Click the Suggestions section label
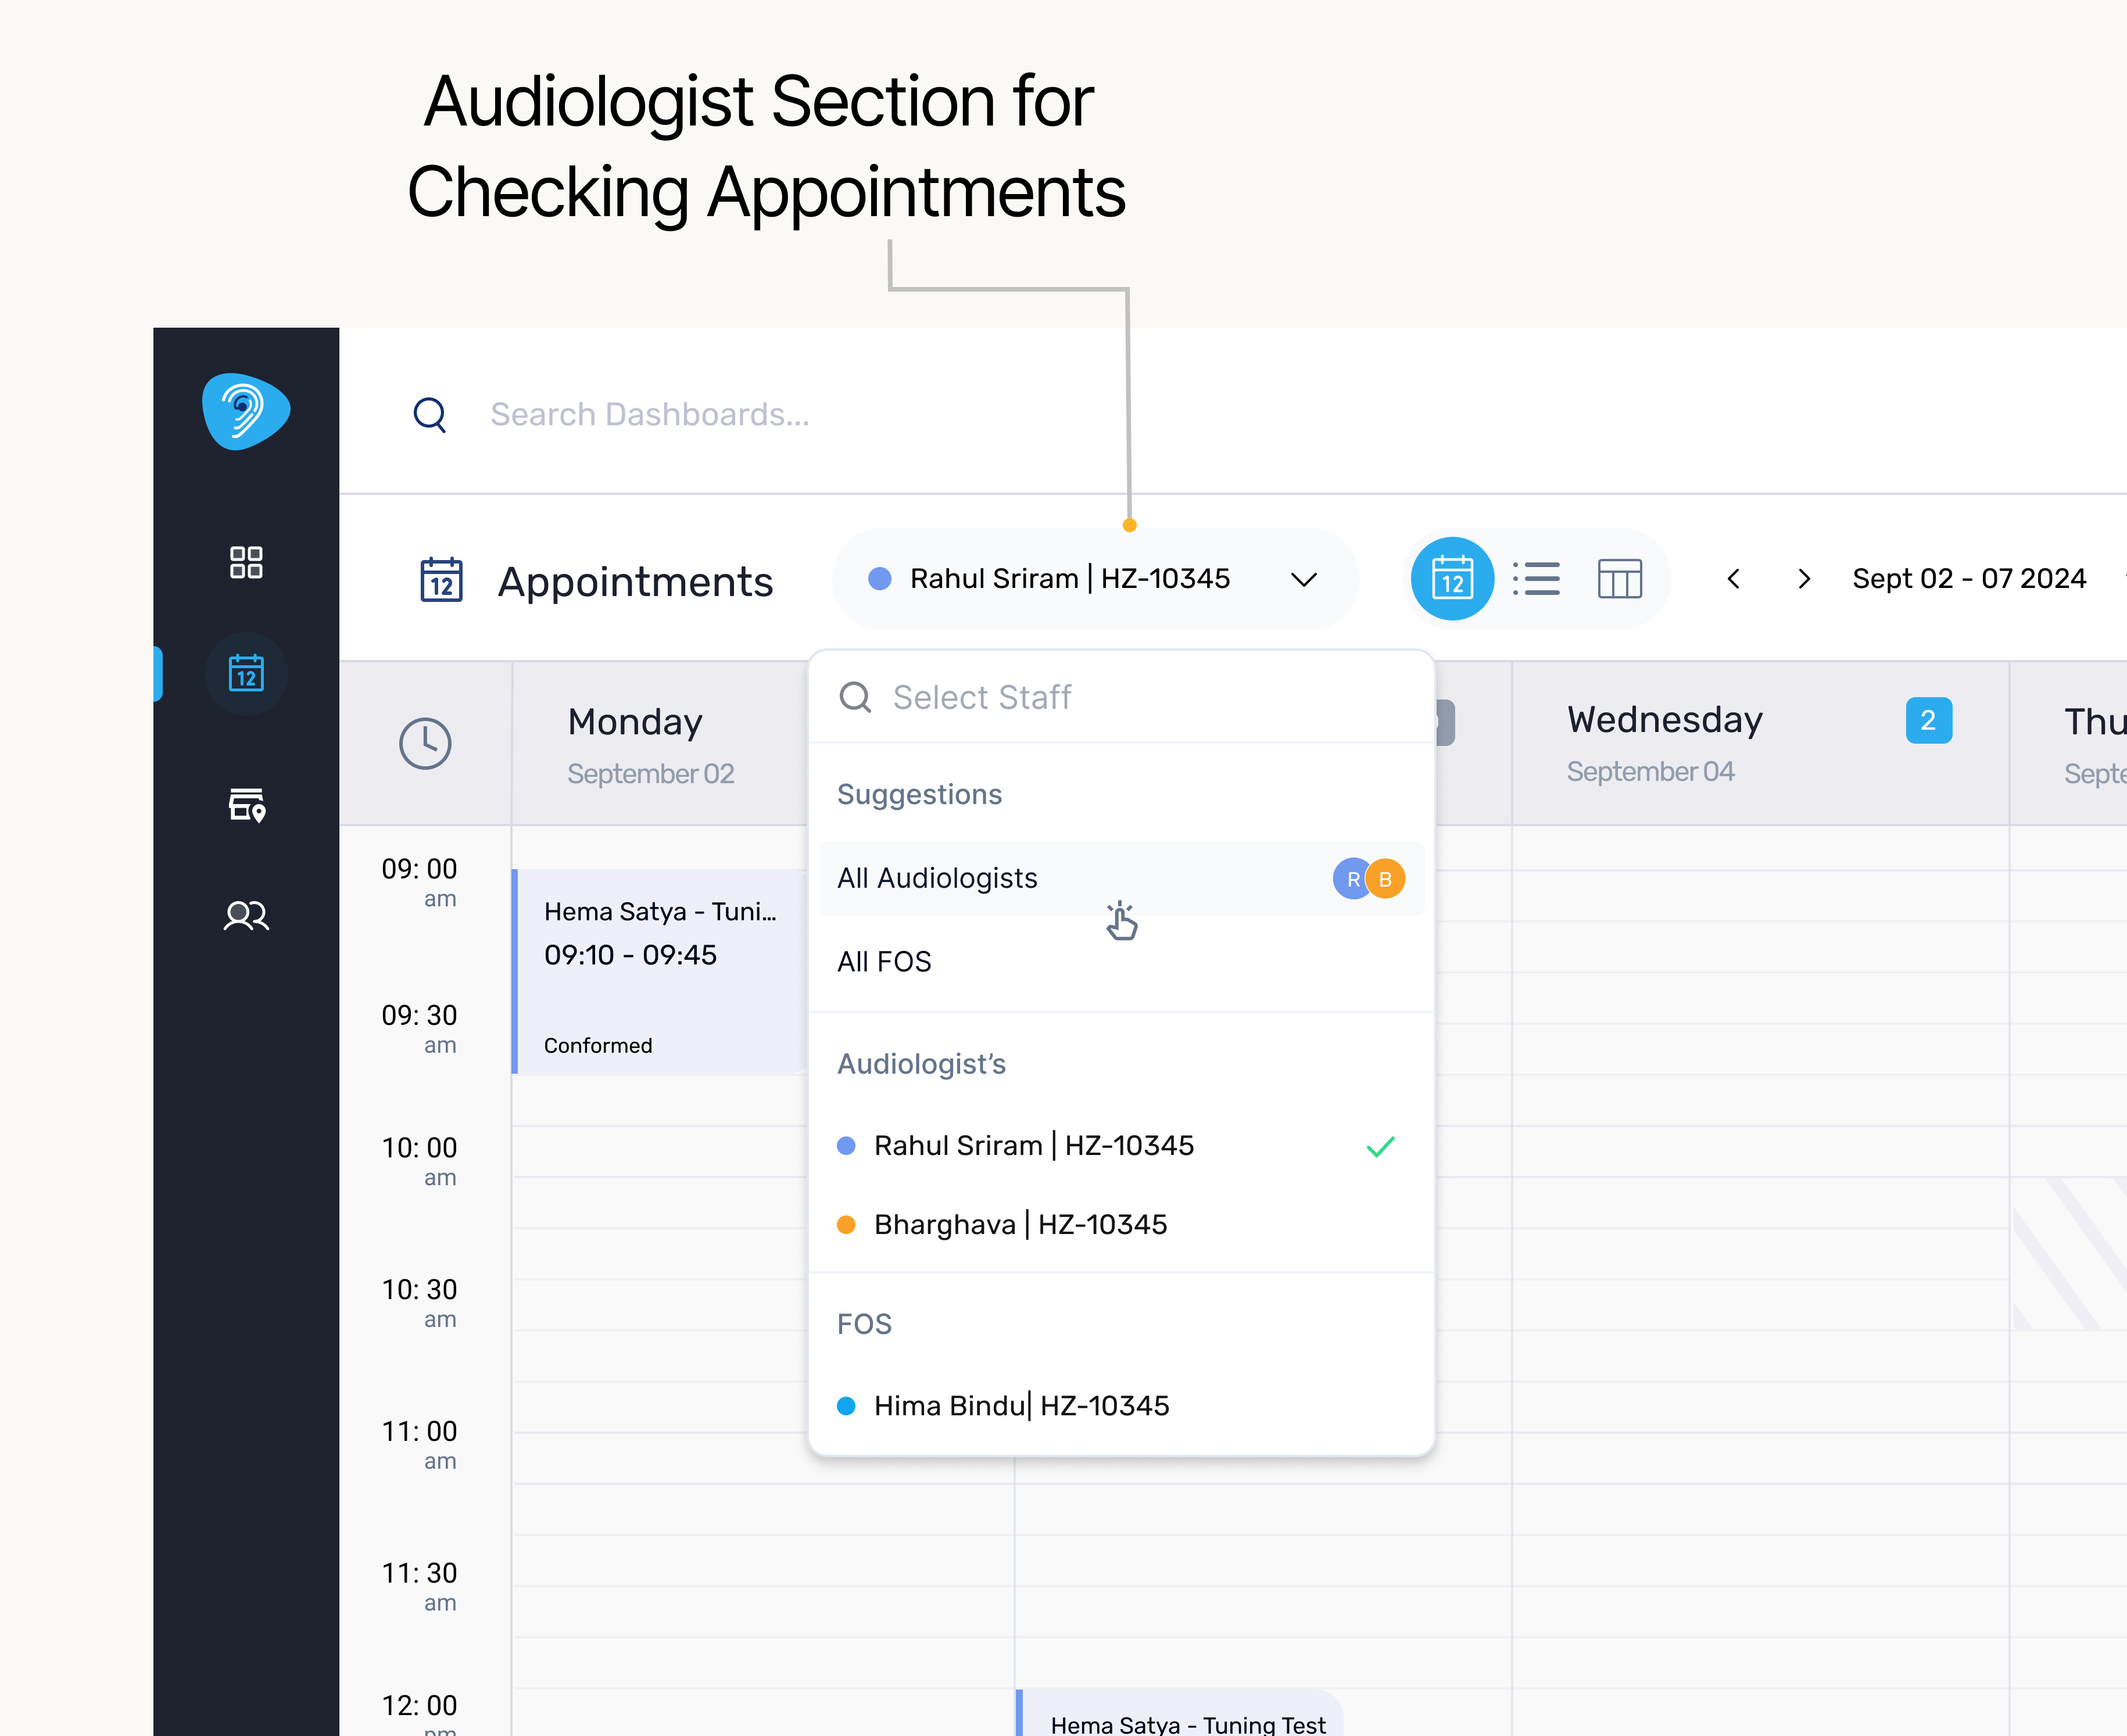 coord(919,794)
